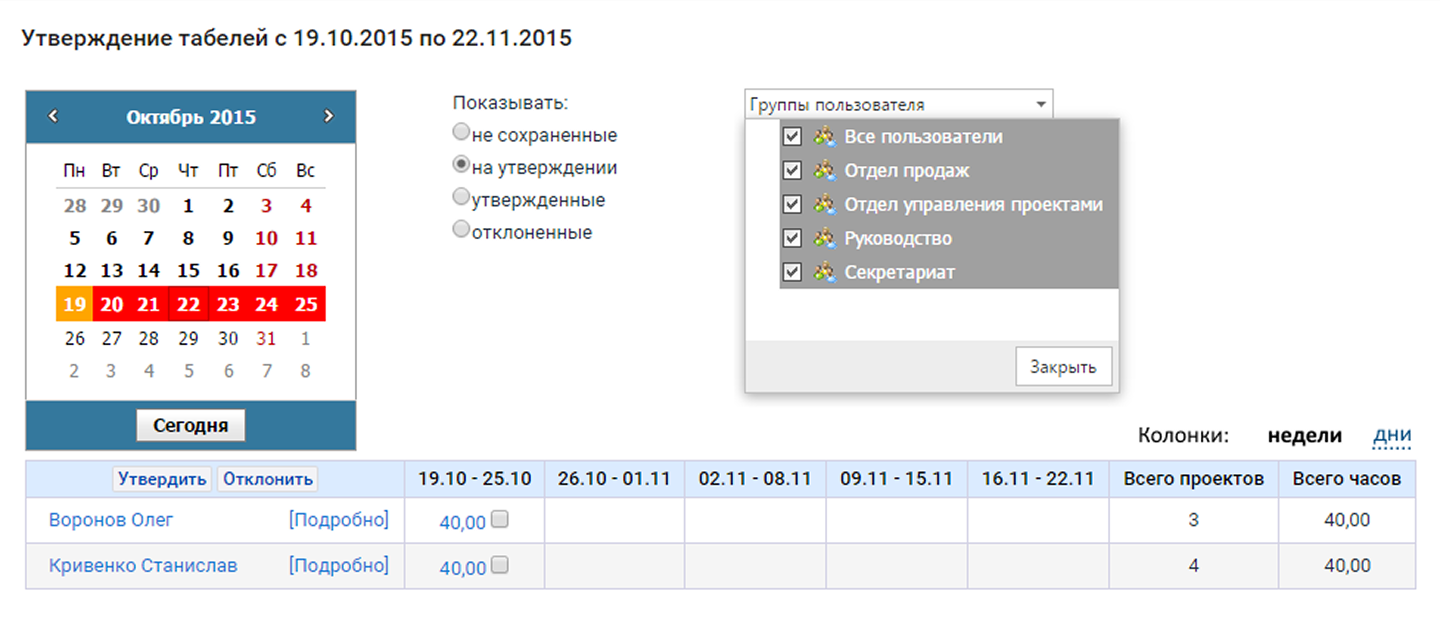
Task: Switch columns view to недели
Action: click(x=1304, y=435)
